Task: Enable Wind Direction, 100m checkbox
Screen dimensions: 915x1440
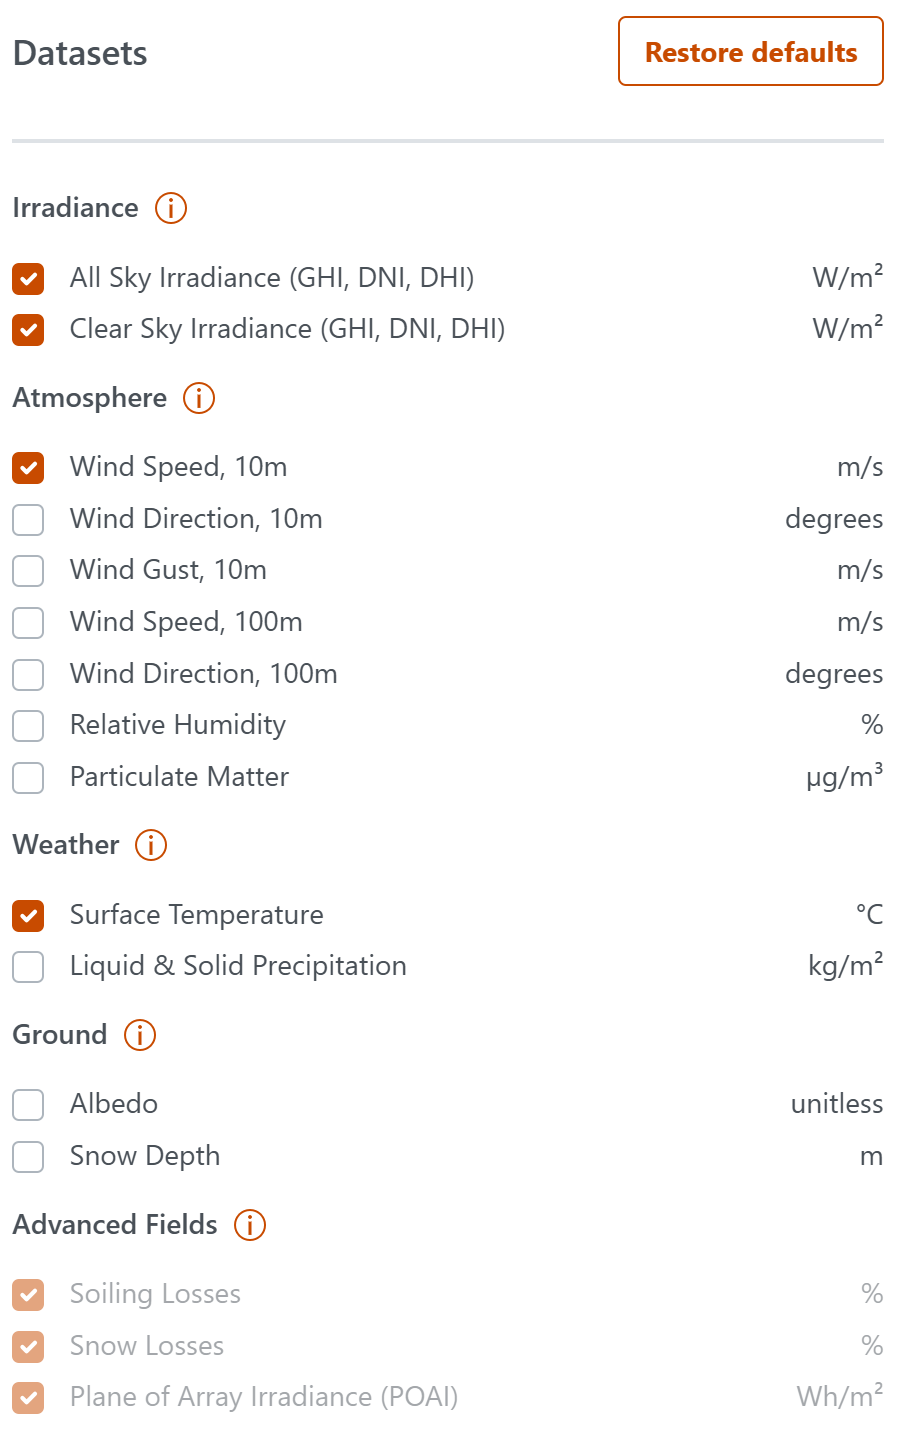Action: [28, 675]
